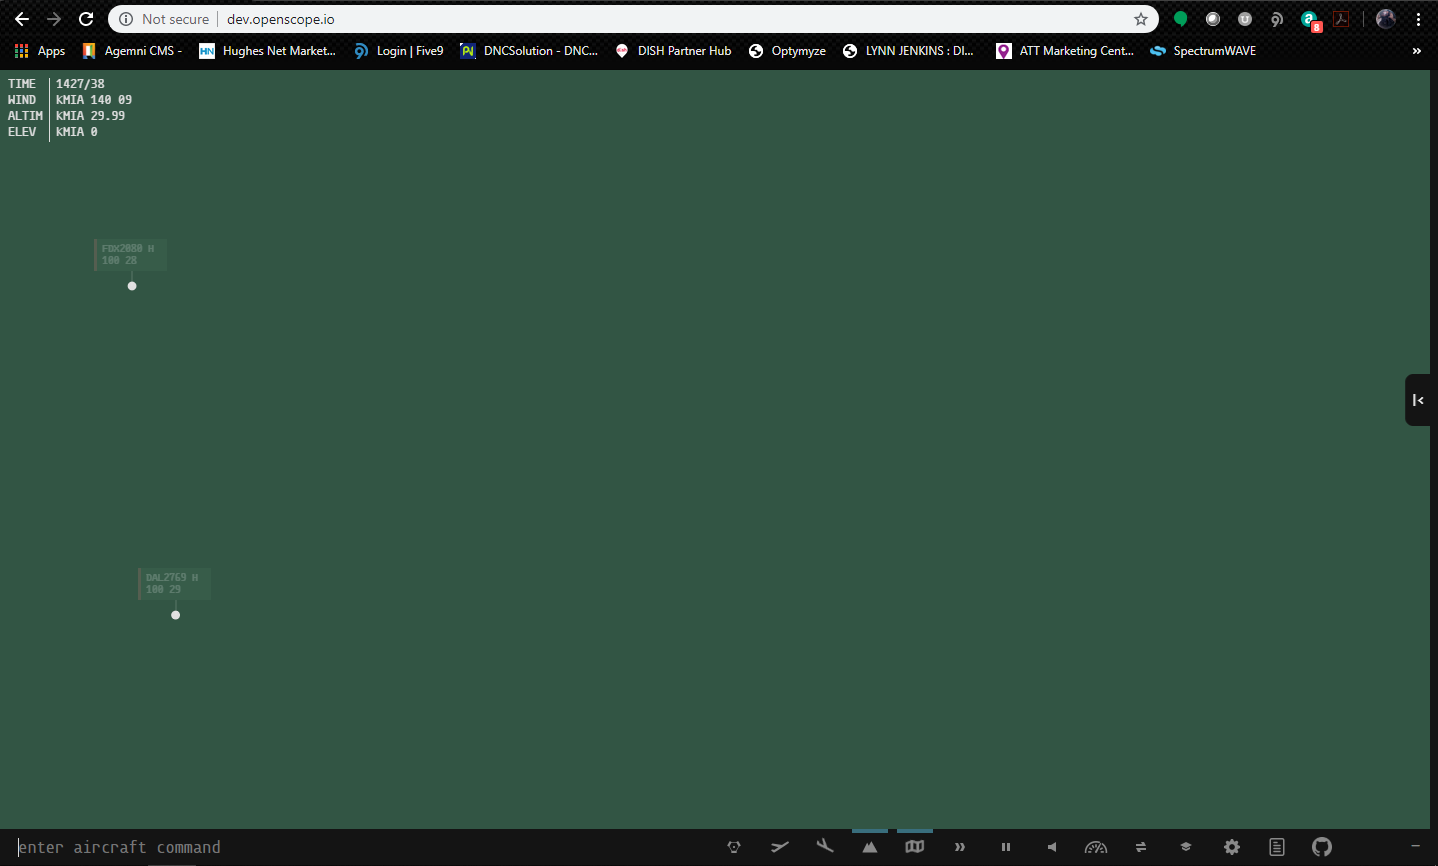
Task: Toggle terrain display off
Action: 869,847
